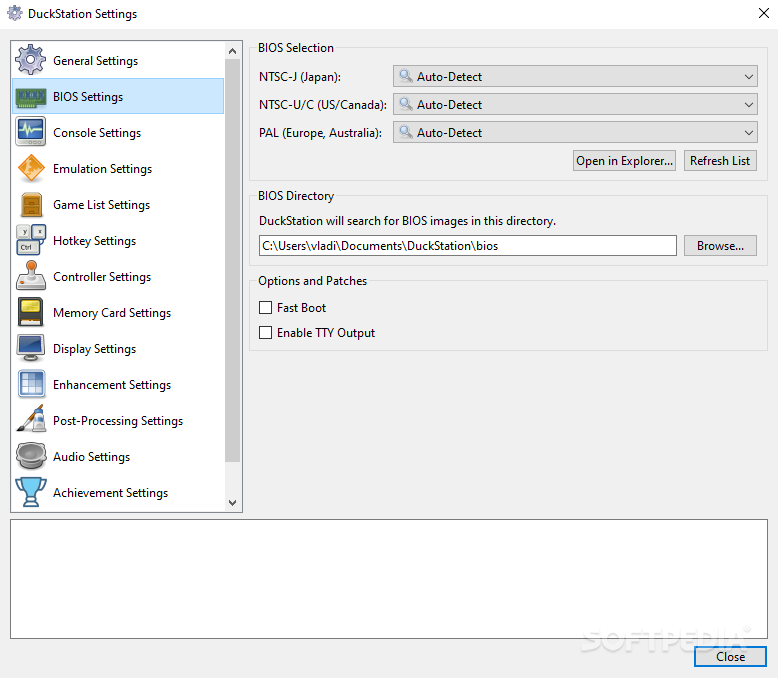Click the settings list scroll down arrow

click(x=232, y=503)
